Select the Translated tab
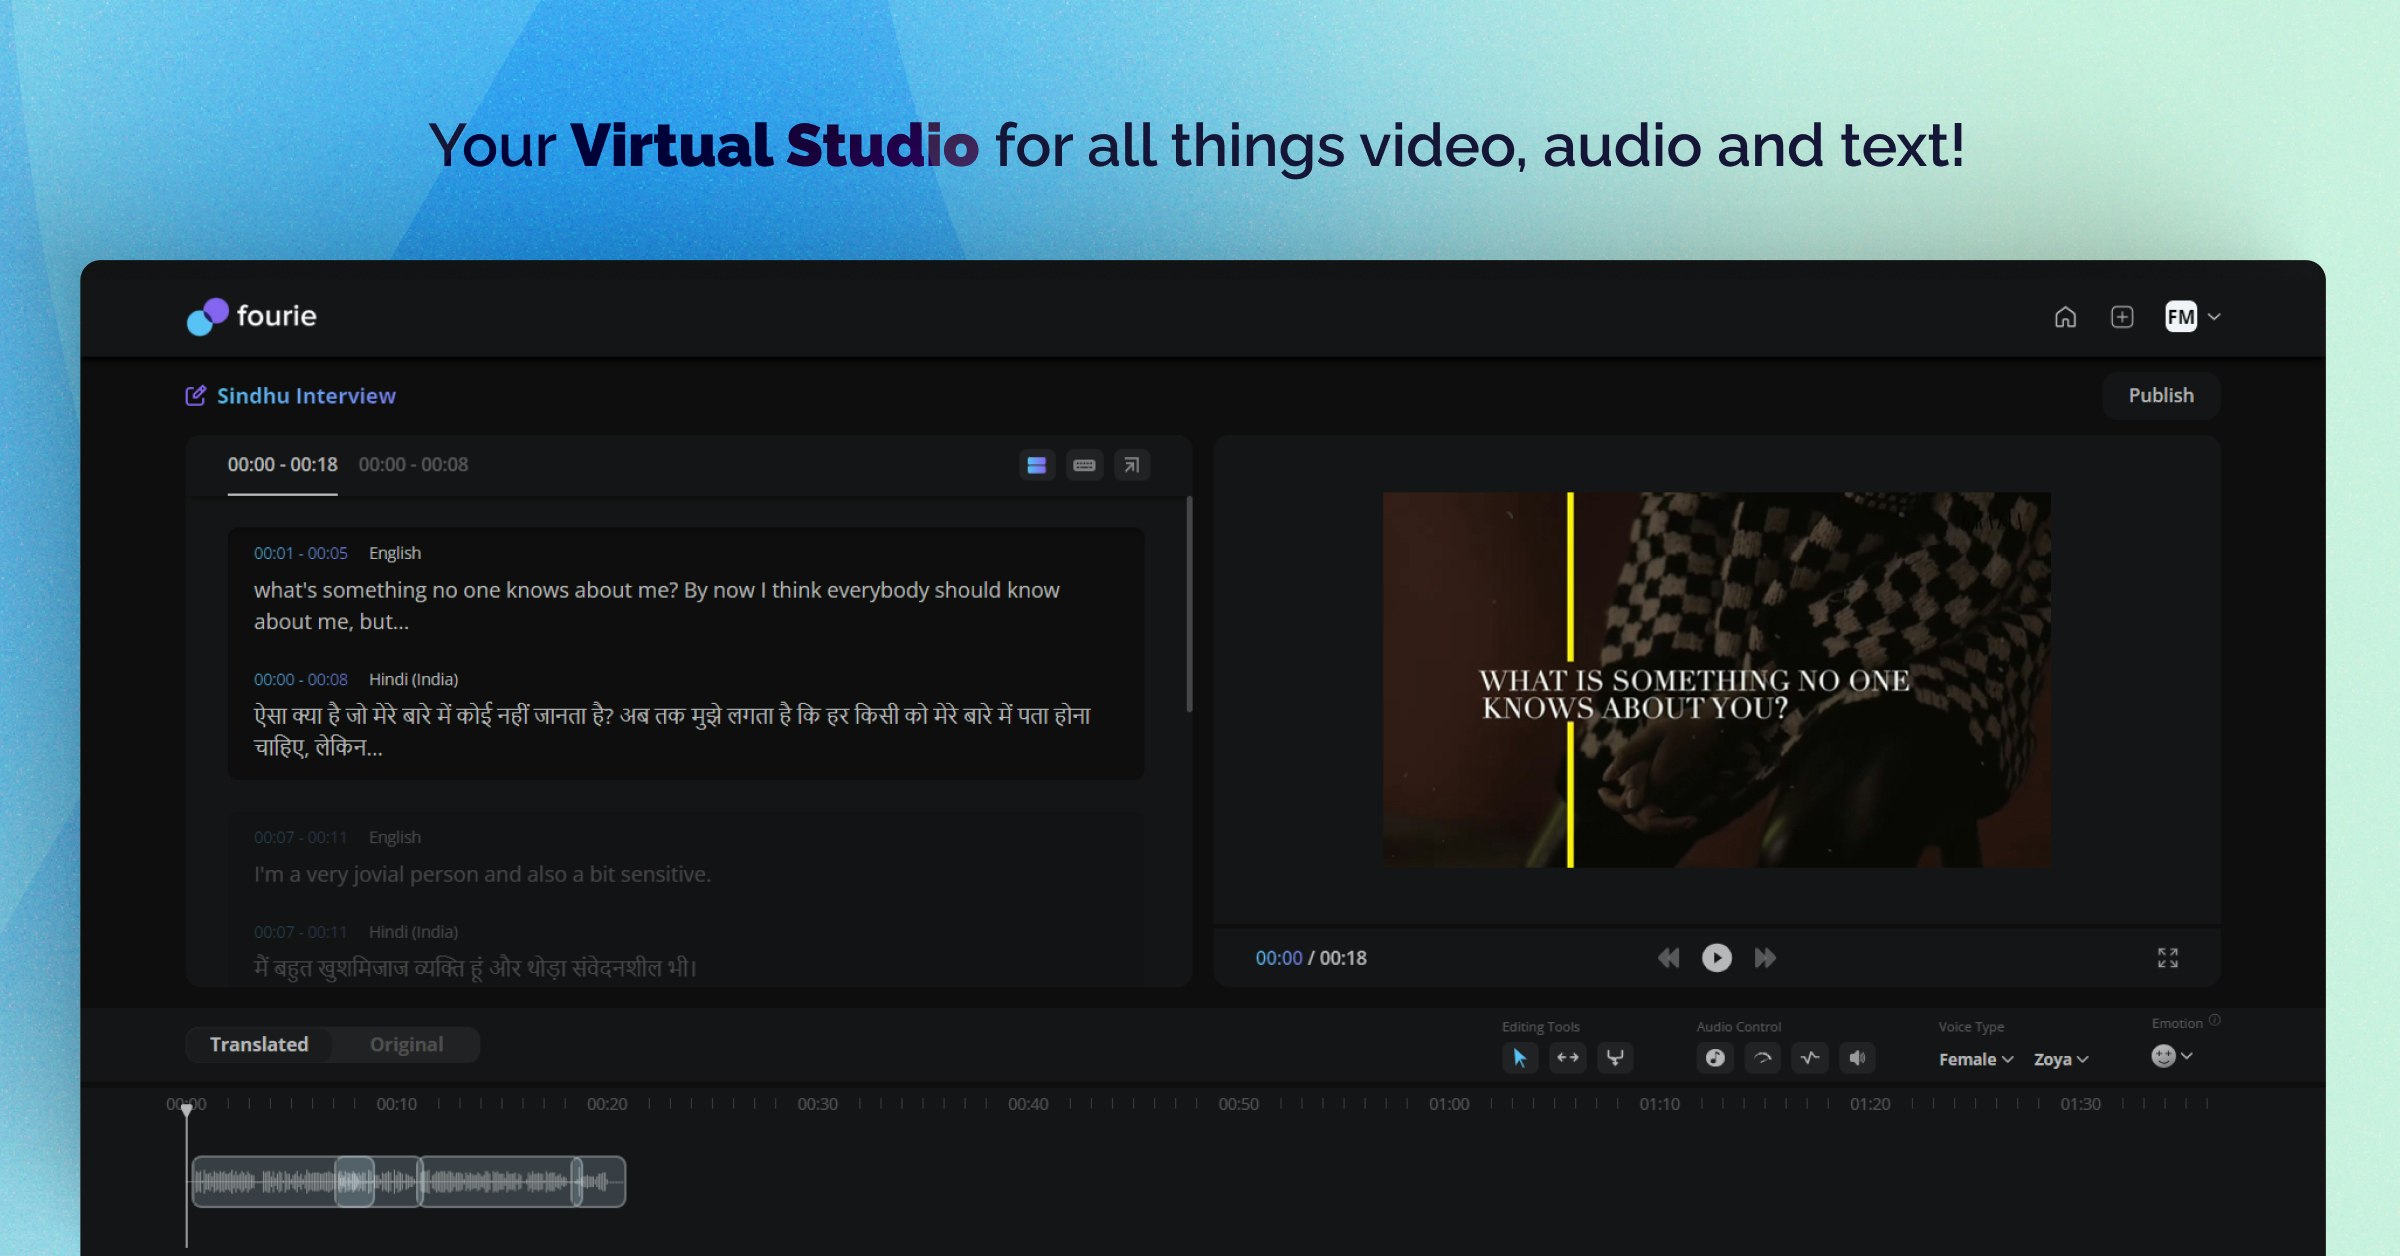 coord(259,1044)
